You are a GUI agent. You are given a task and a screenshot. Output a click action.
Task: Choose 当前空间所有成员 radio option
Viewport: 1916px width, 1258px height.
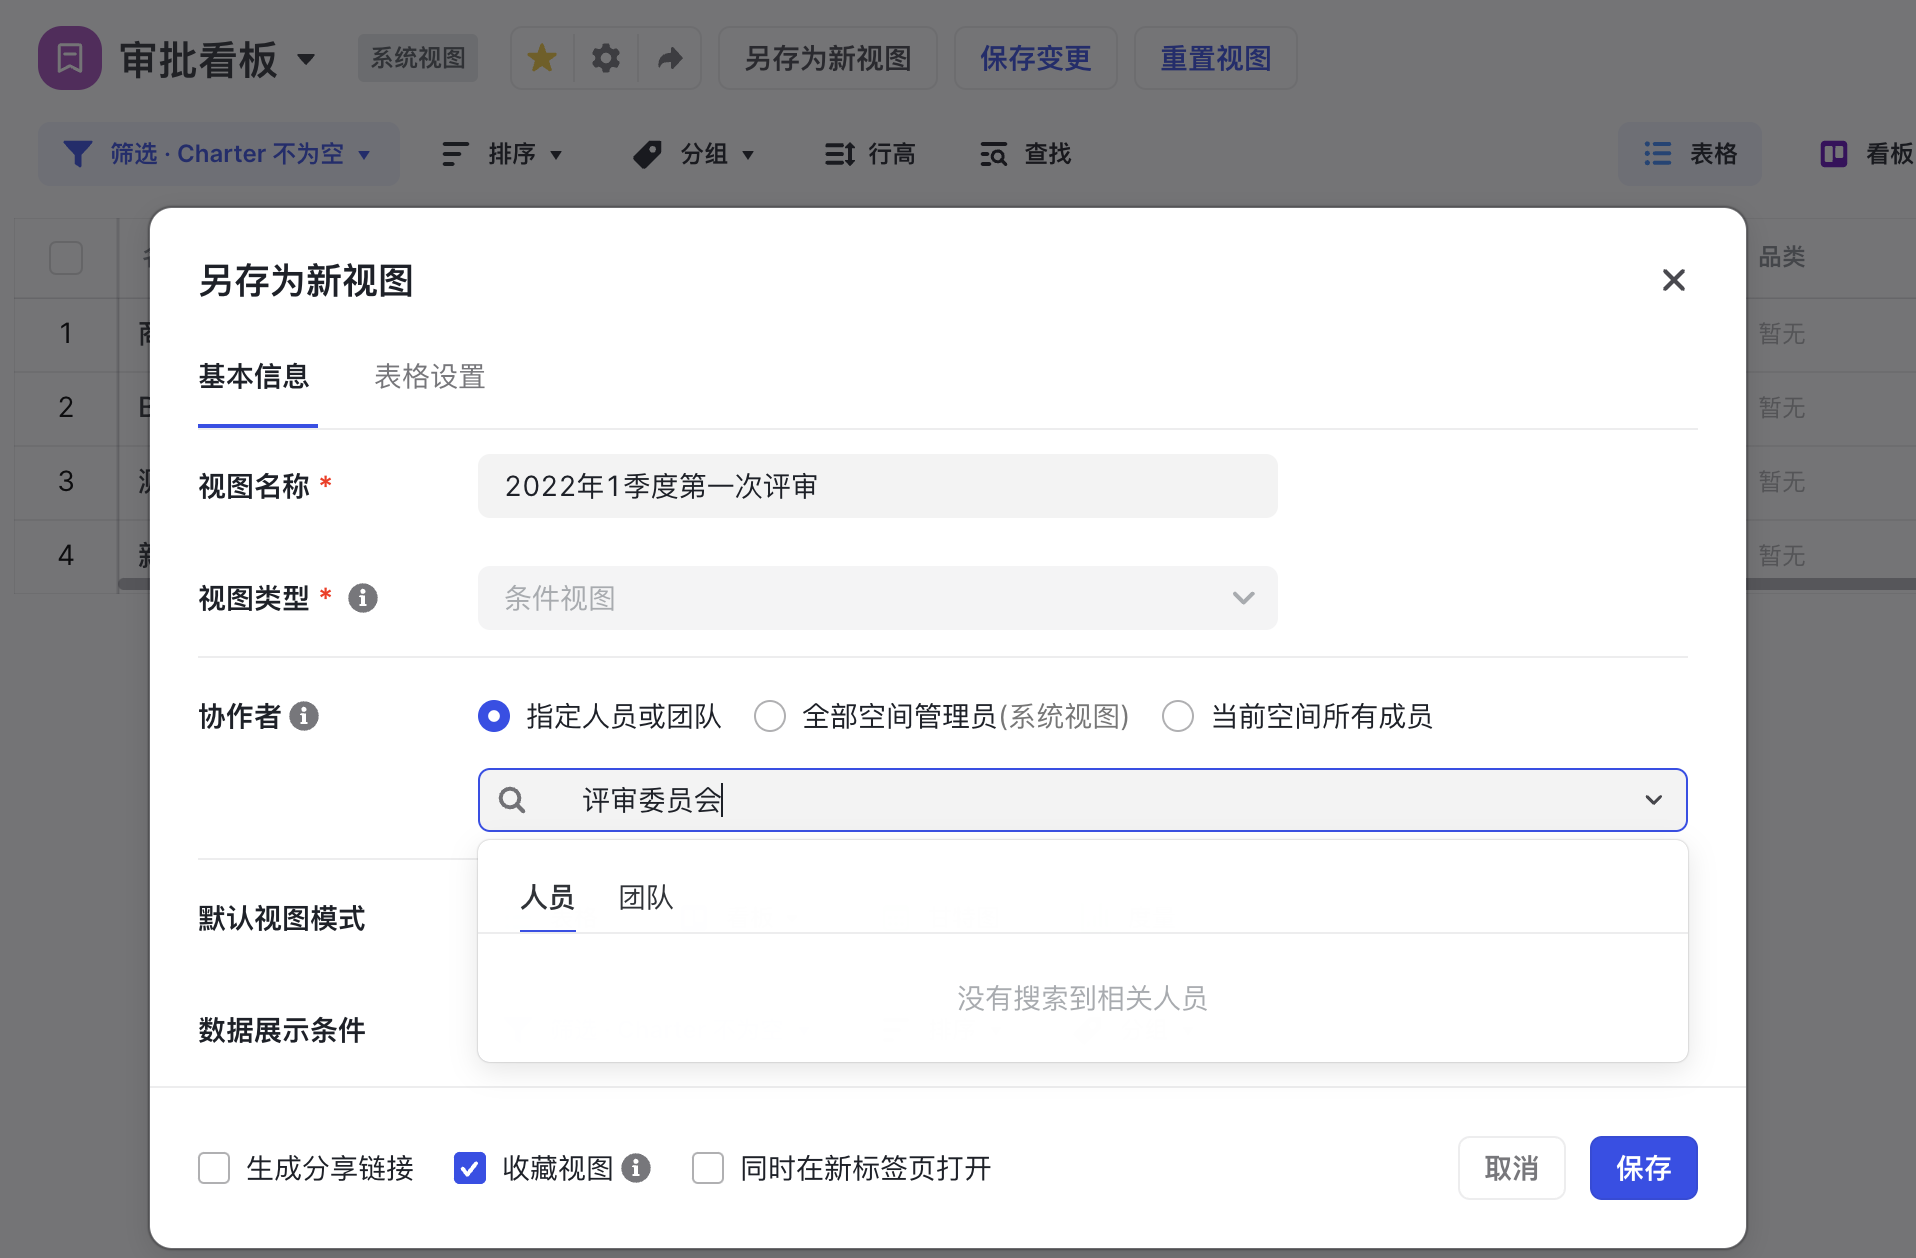tap(1178, 716)
